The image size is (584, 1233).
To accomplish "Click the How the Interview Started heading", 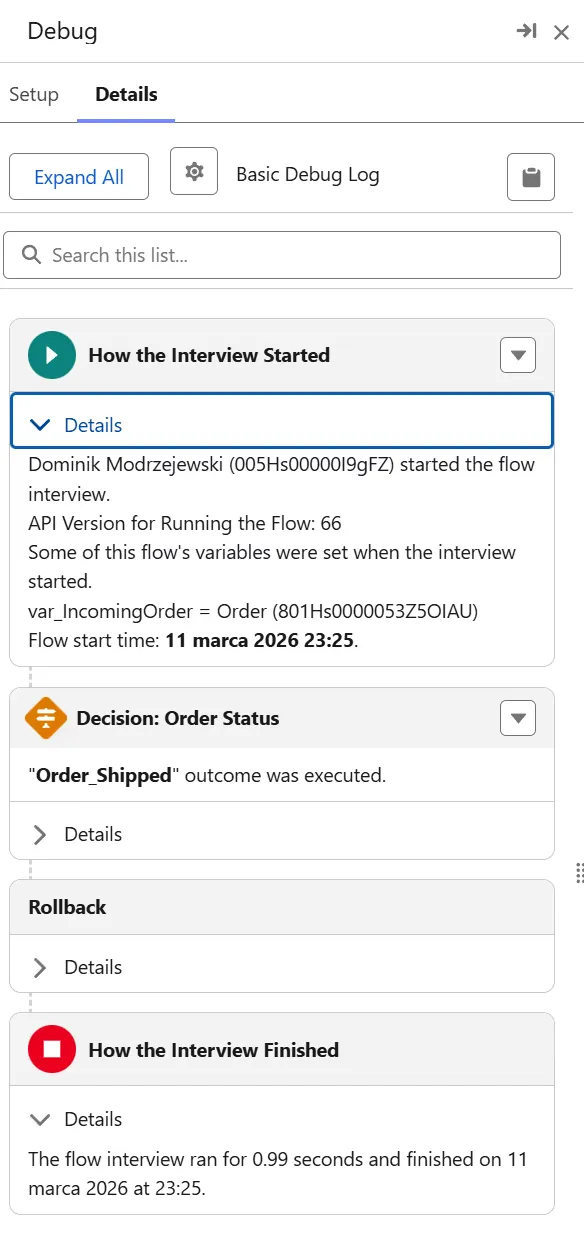I will [x=209, y=355].
